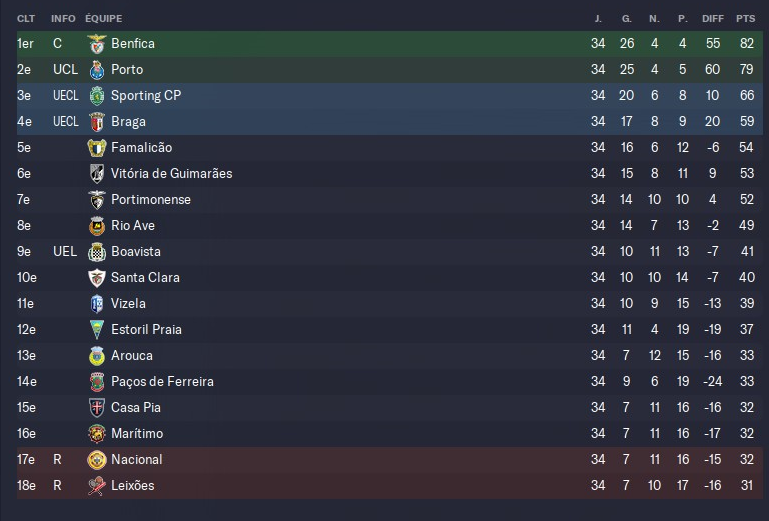Screen dimensions: 769x521
Task: Click the Paços de Ferreira name
Action: (162, 382)
